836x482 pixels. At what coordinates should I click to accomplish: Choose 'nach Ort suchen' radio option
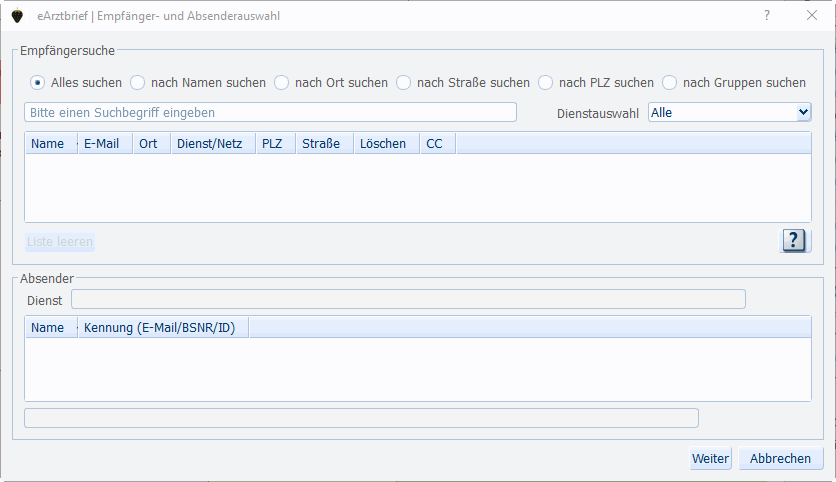pyautogui.click(x=282, y=83)
